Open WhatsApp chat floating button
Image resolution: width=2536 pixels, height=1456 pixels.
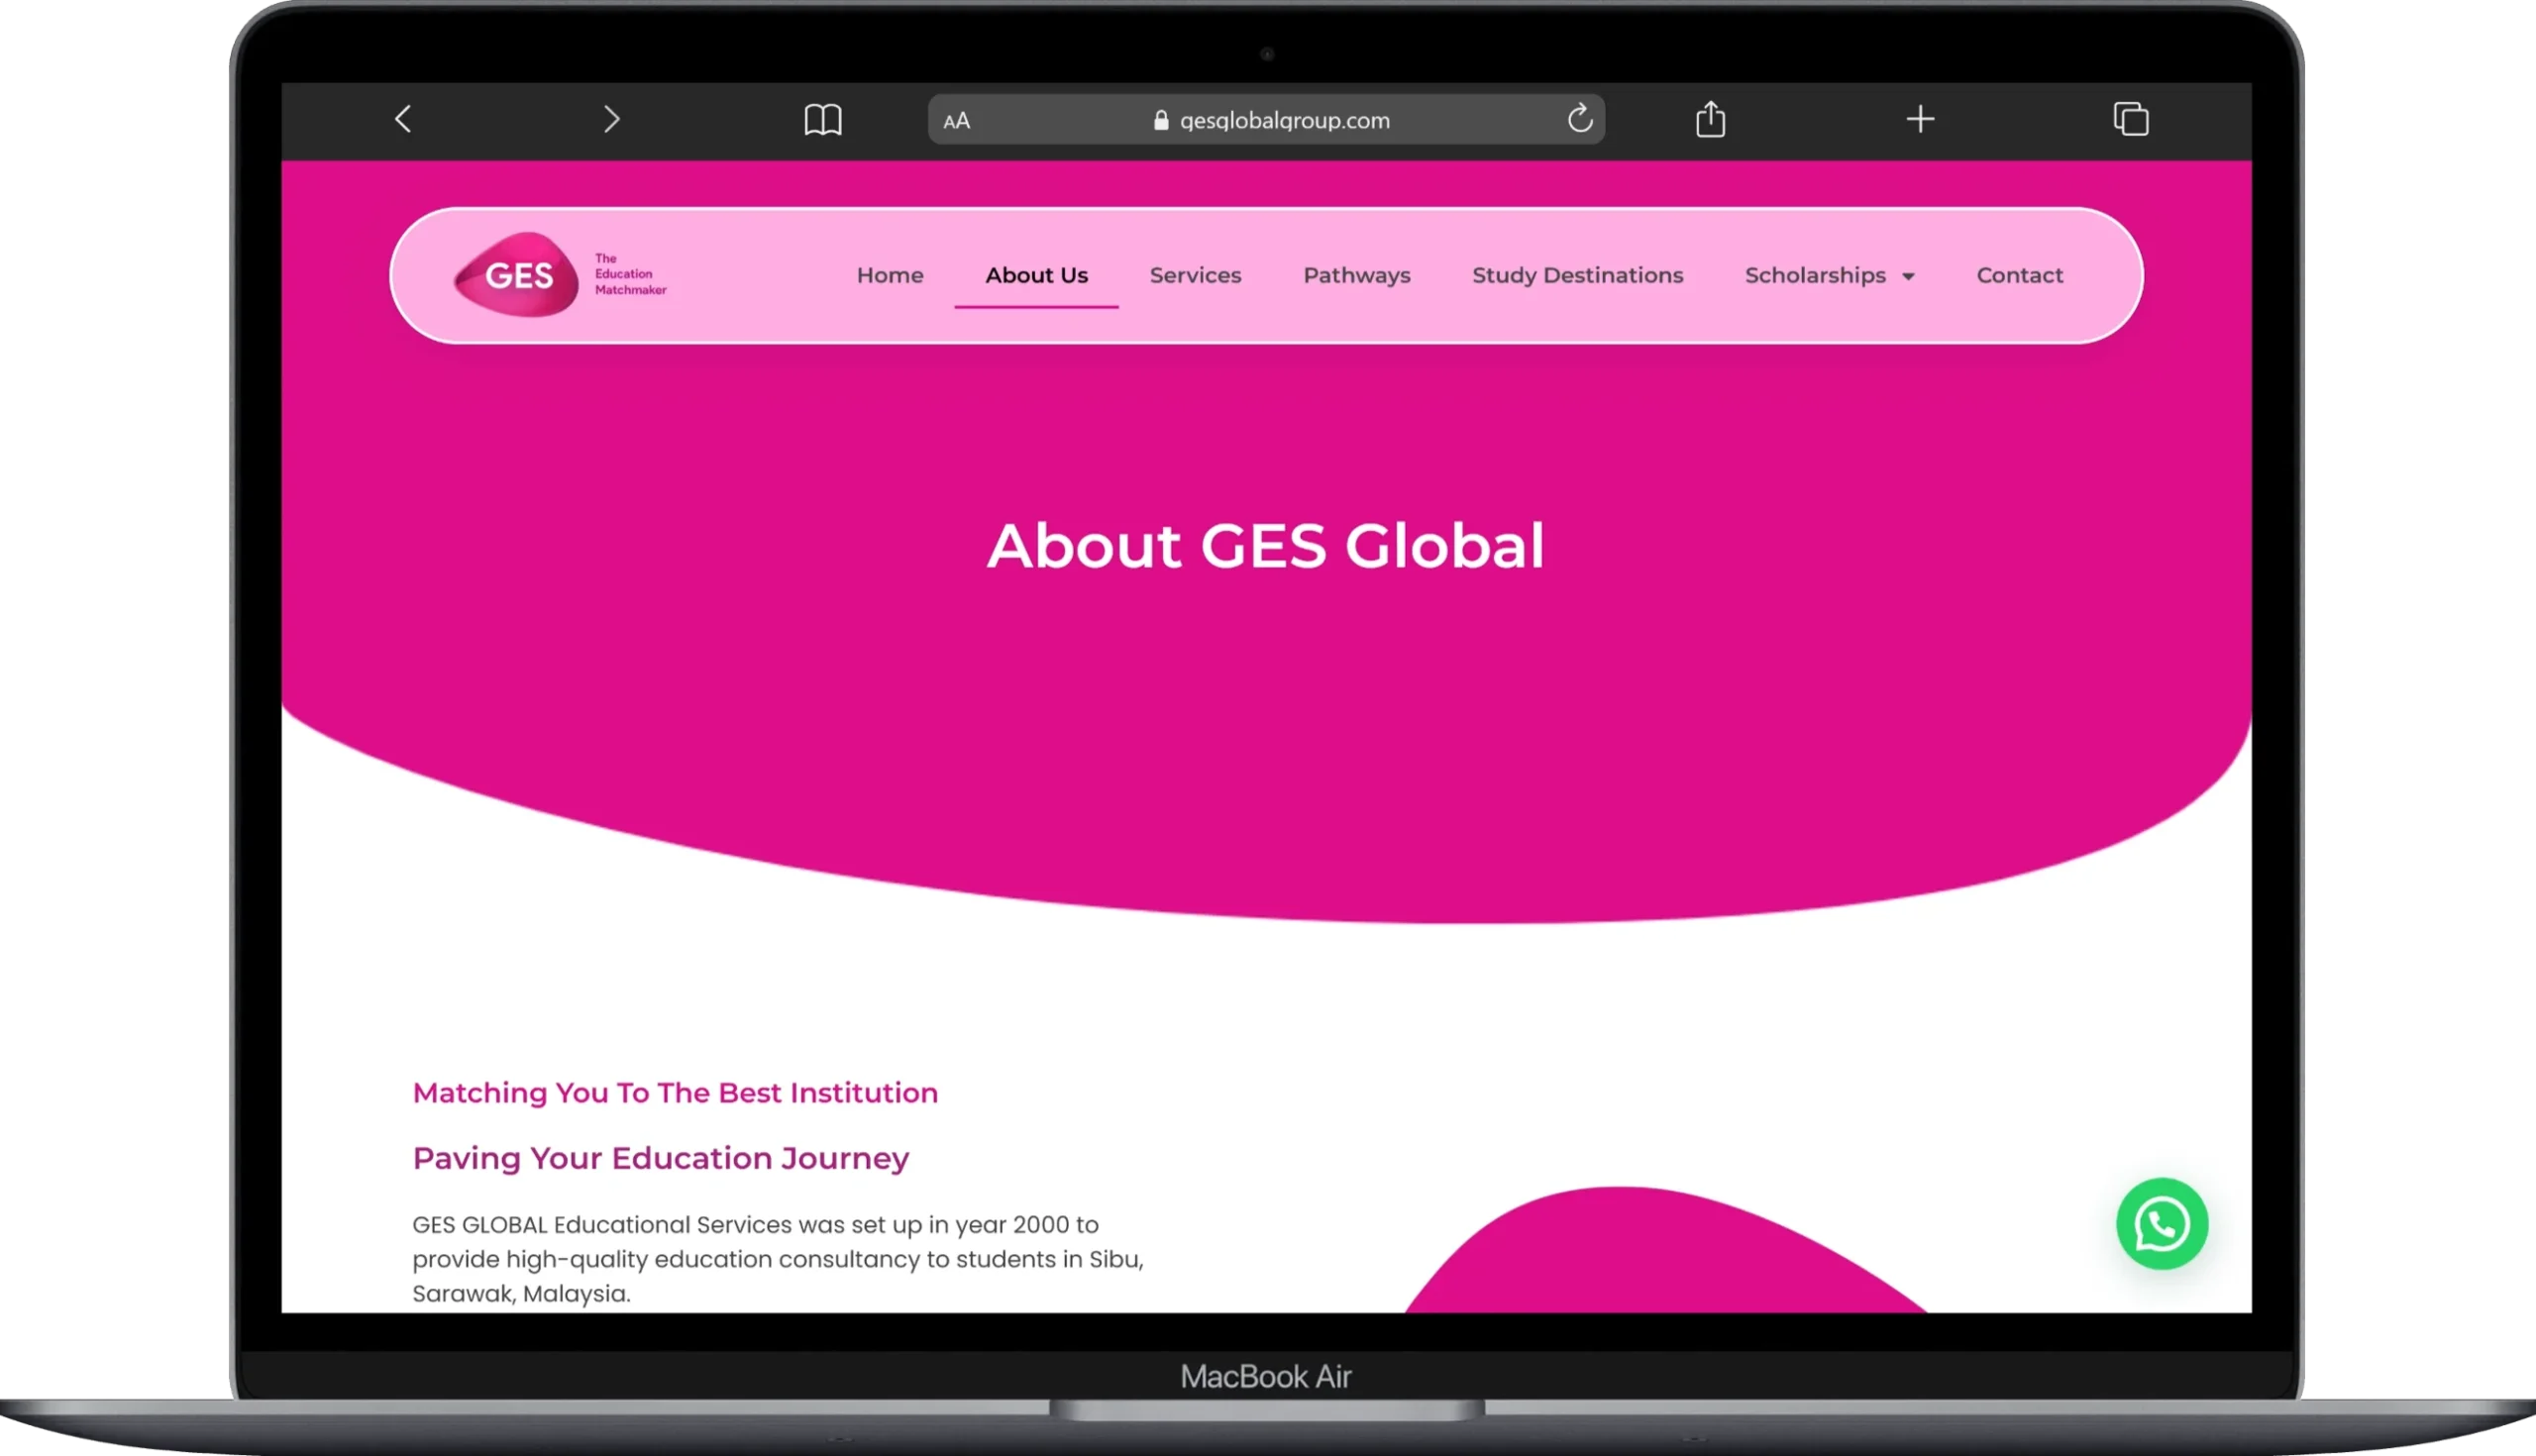2161,1223
